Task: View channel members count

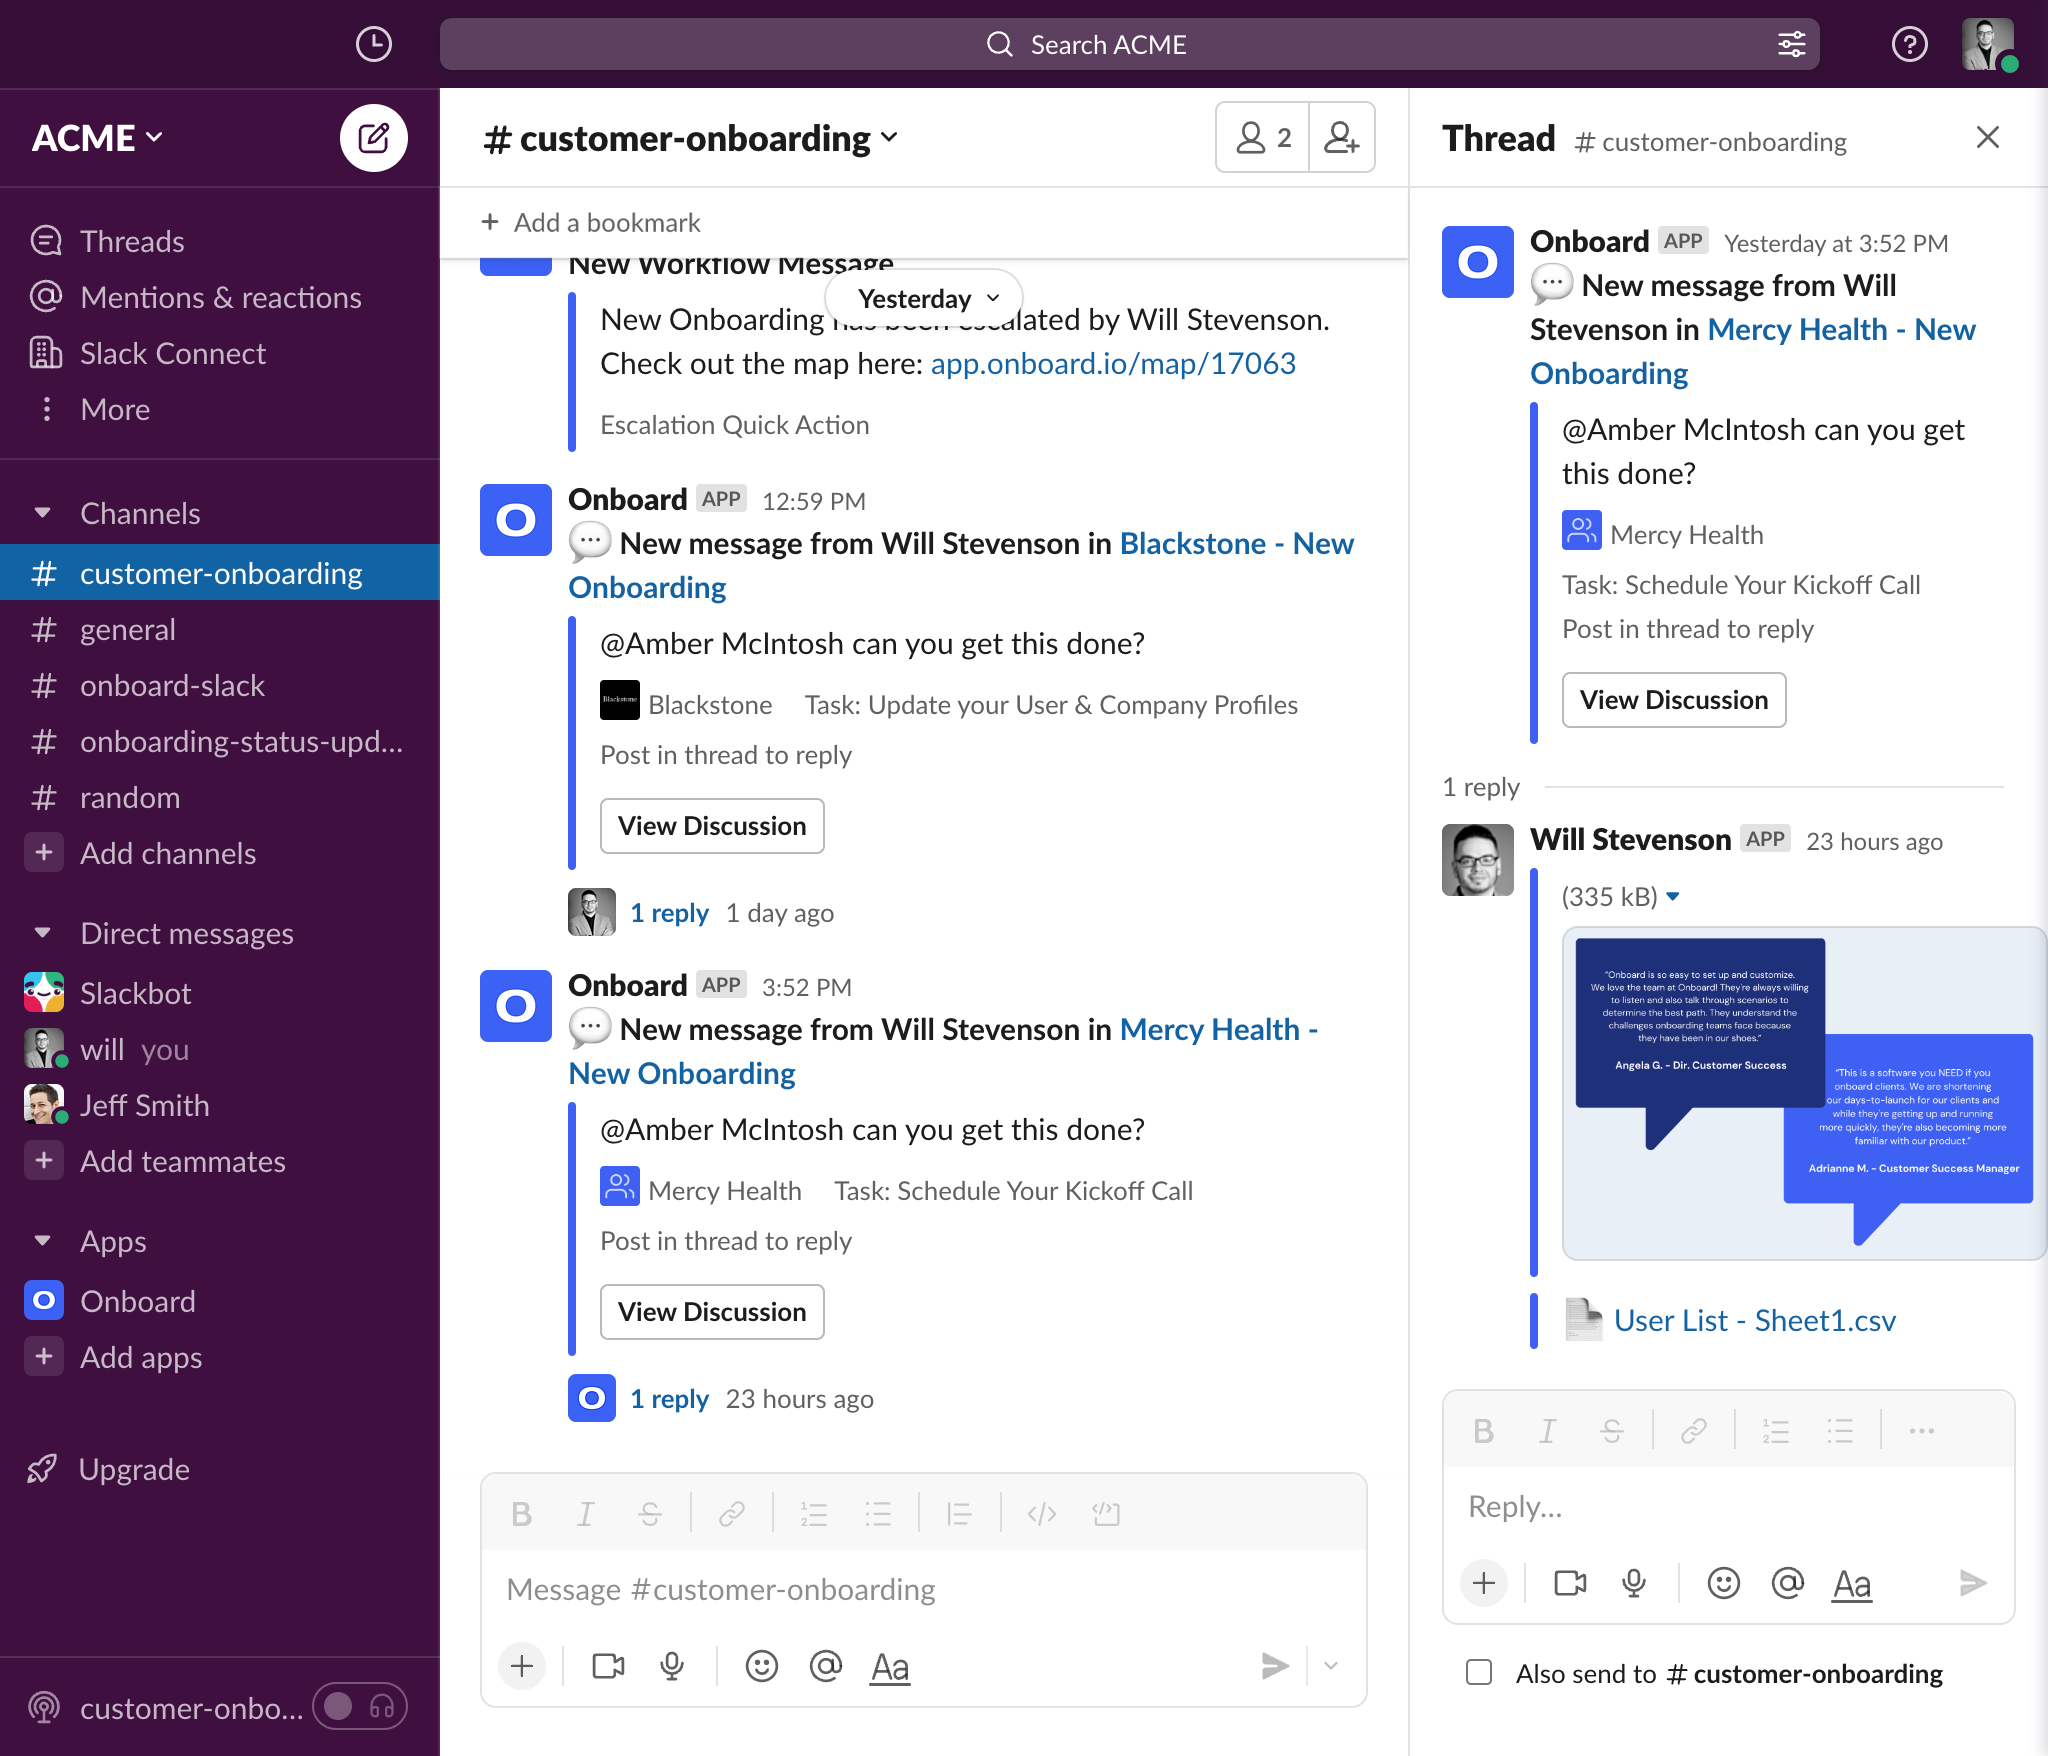Action: [1263, 138]
